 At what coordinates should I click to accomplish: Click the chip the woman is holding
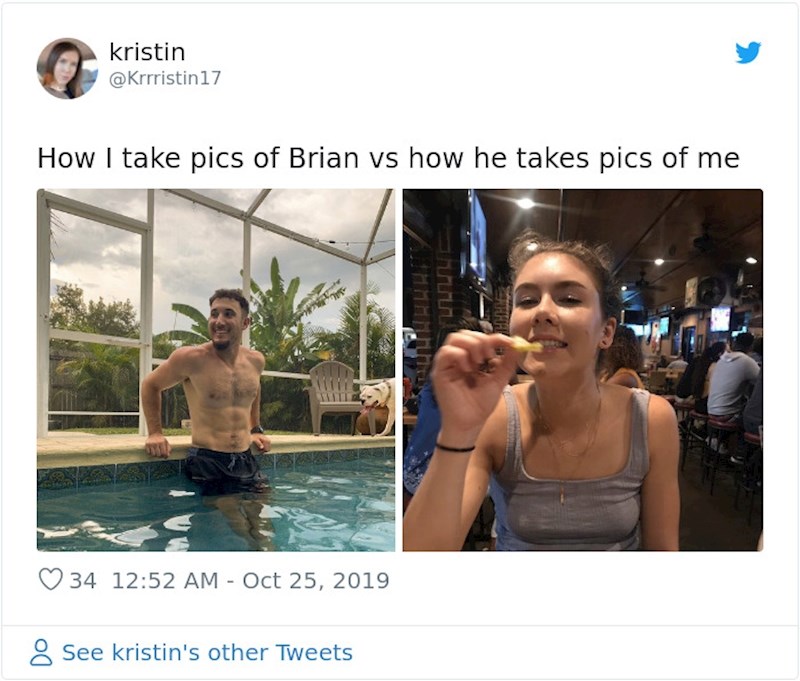tap(526, 345)
